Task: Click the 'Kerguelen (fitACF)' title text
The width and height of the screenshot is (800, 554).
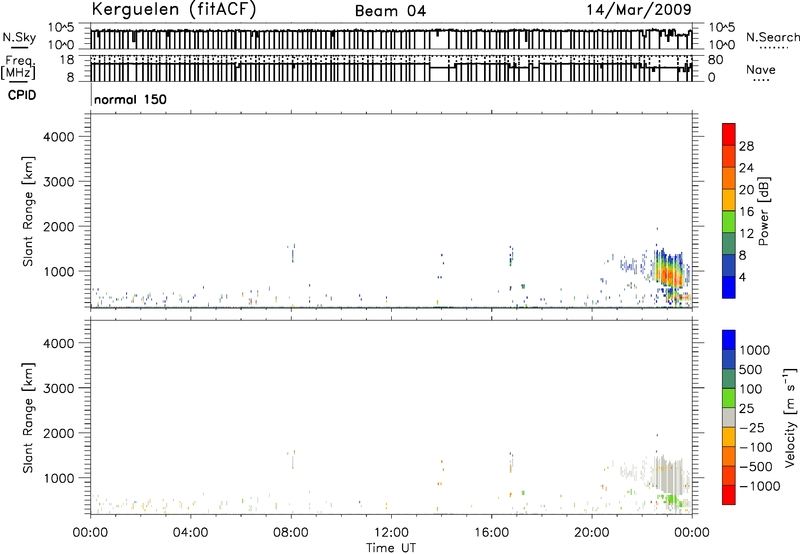Action: (173, 10)
